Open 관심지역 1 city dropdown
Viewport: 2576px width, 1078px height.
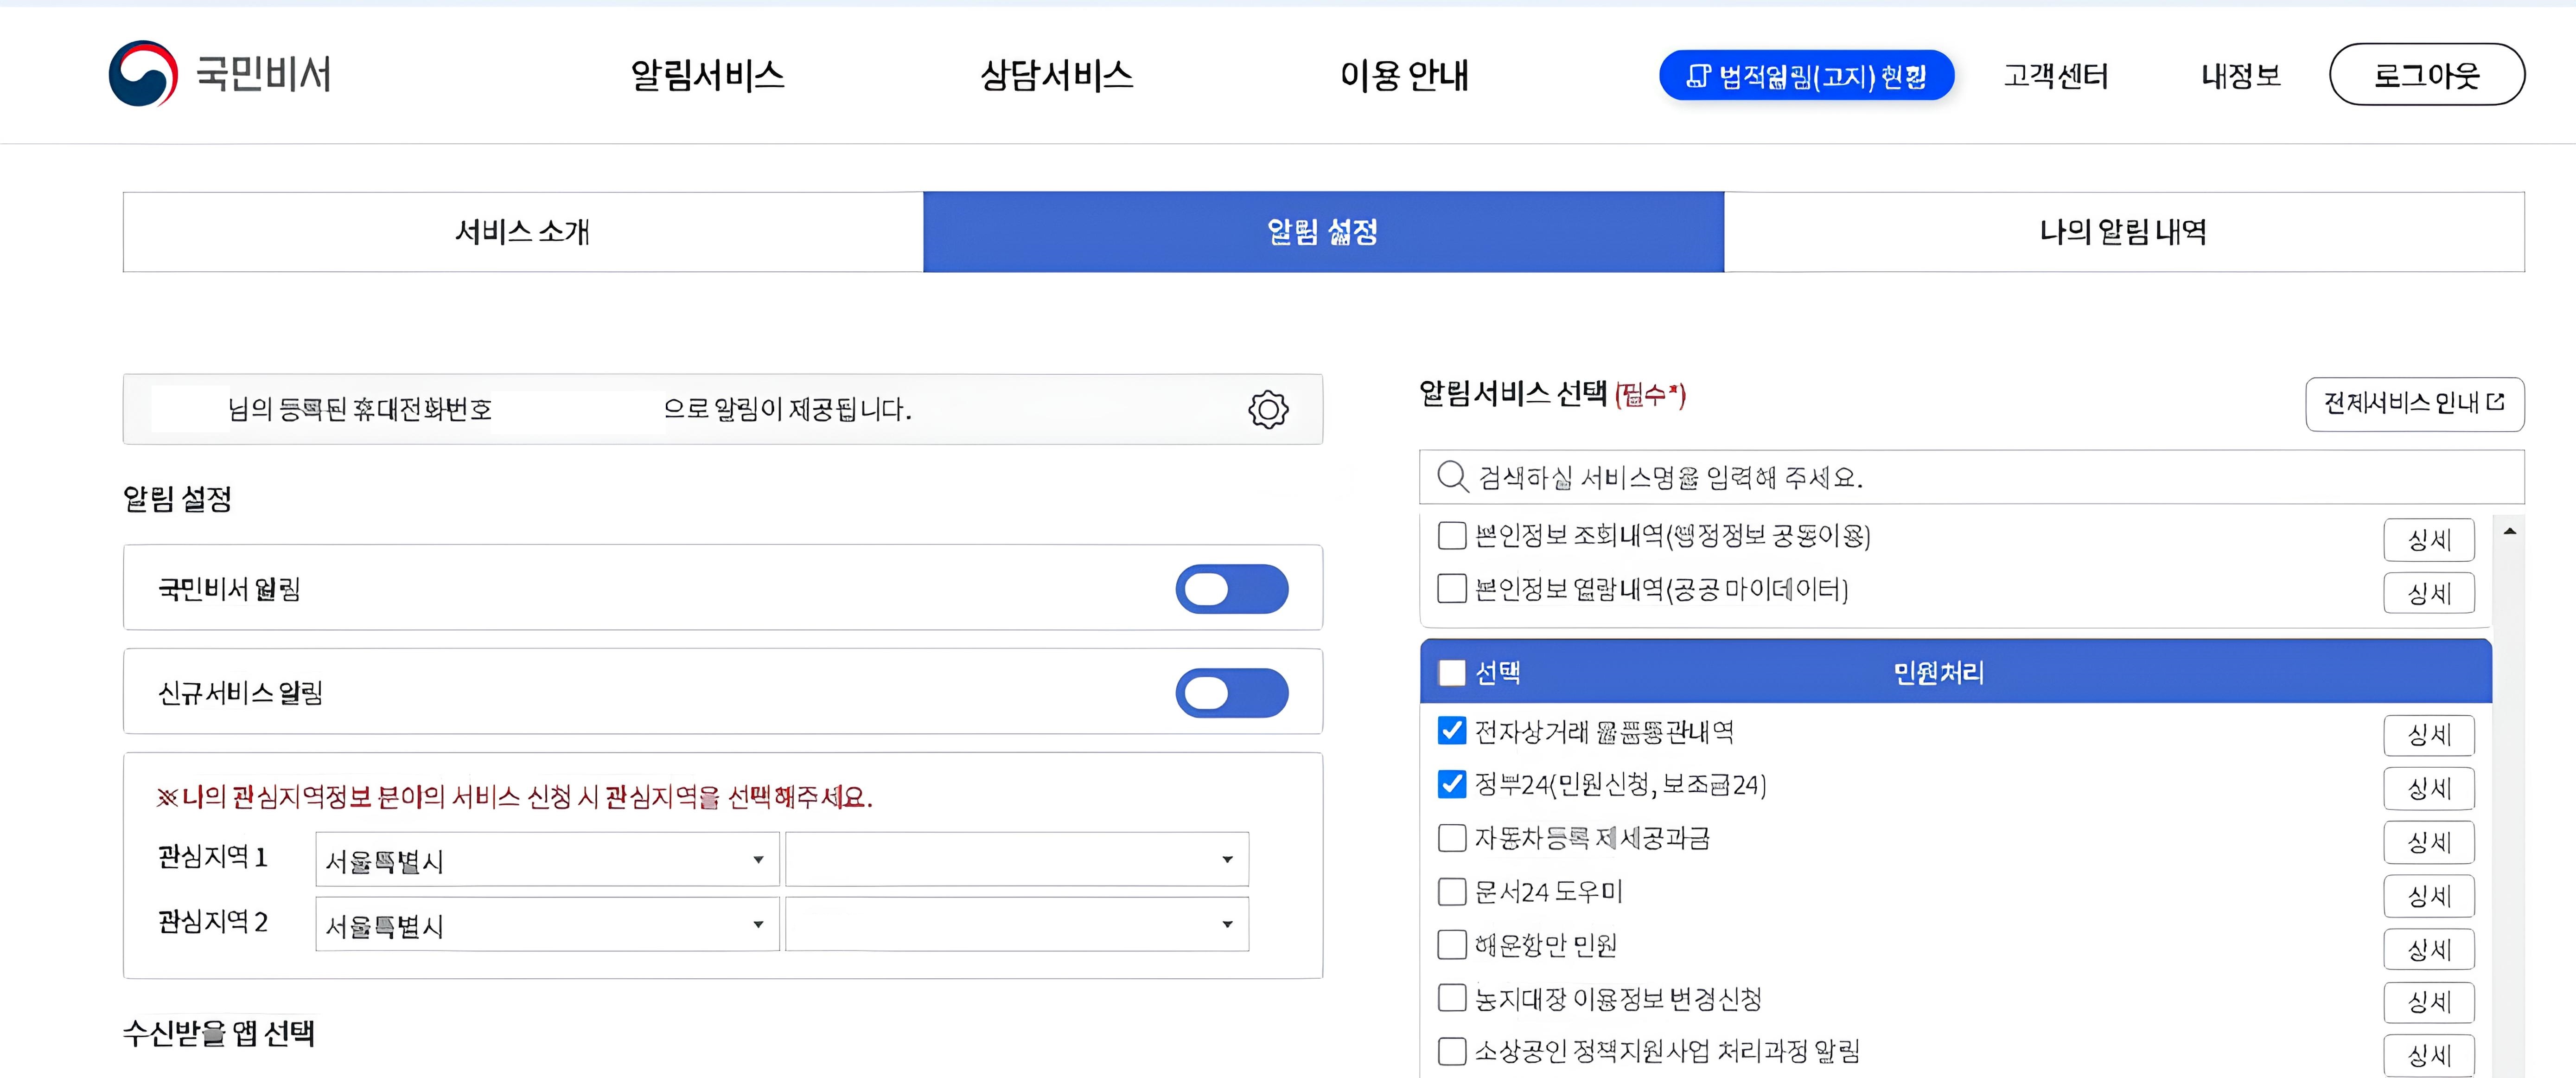coord(547,860)
